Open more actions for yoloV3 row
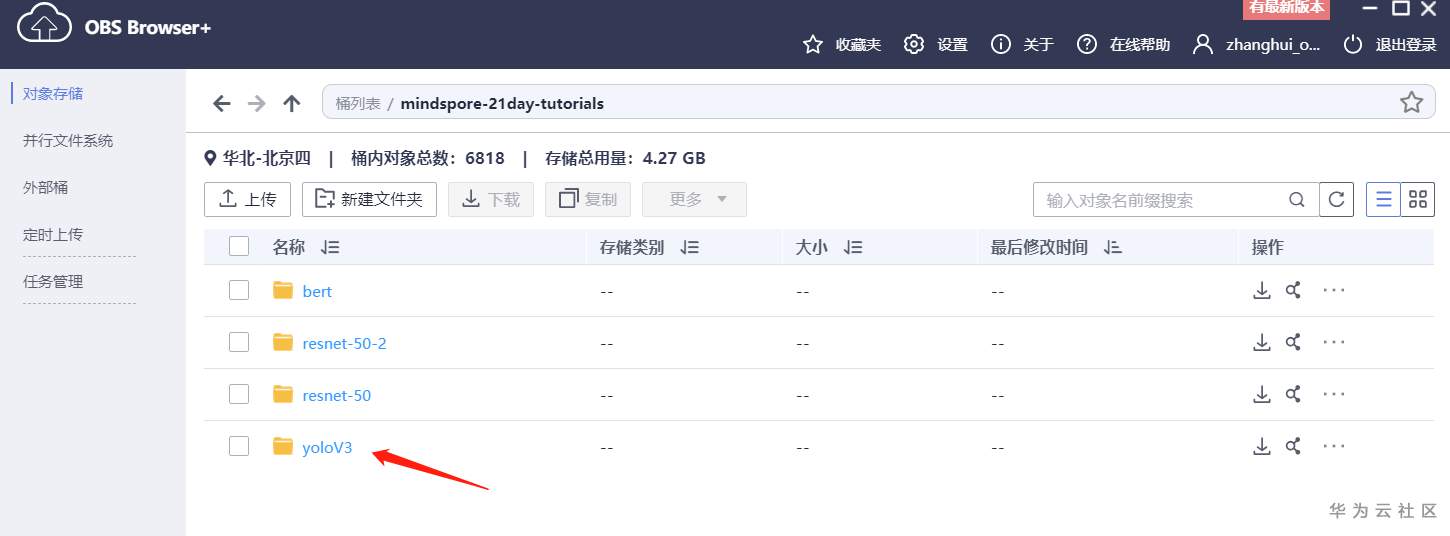This screenshot has height=536, width=1450. click(x=1334, y=446)
